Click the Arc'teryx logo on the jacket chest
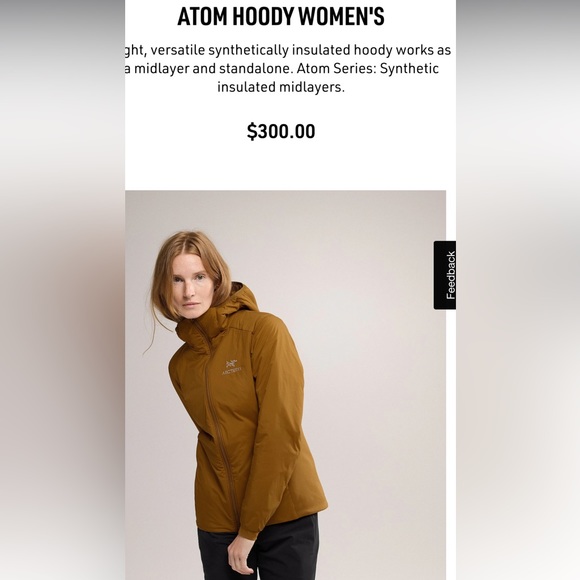Image resolution: width=580 pixels, height=580 pixels. tap(232, 367)
